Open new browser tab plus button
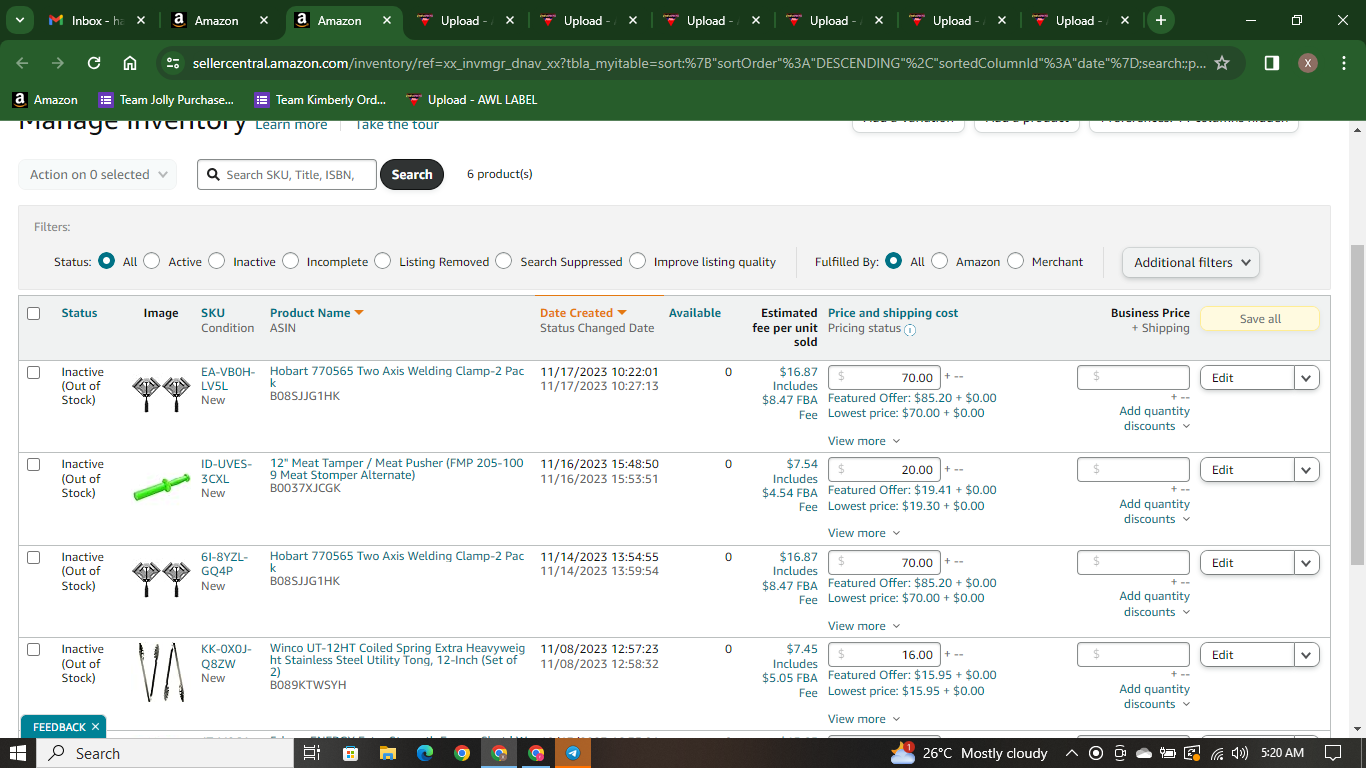1366x768 pixels. coord(1160,20)
